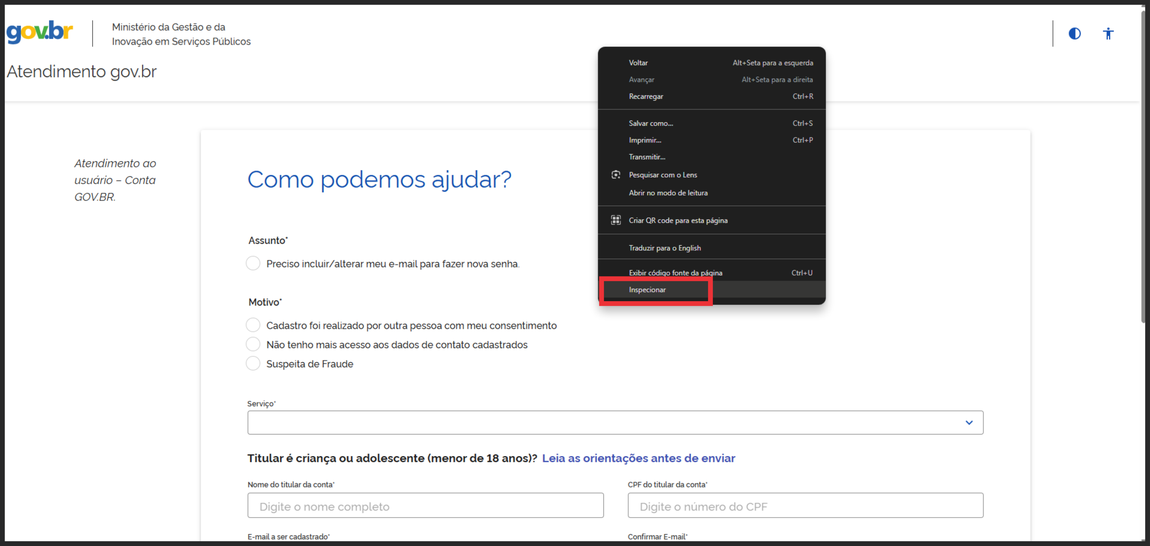Open the Serviço dropdown field
This screenshot has height=546, width=1150.
coord(600,422)
